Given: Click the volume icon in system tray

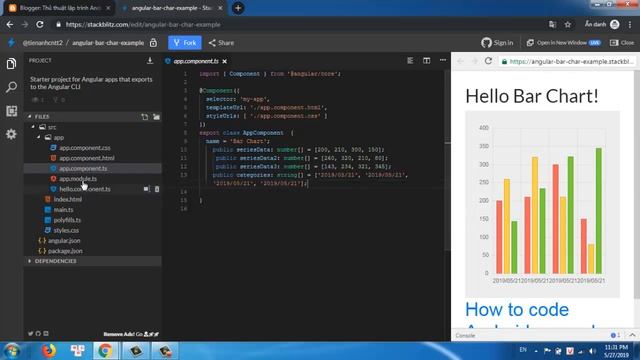Looking at the screenshot, I should click(592, 351).
